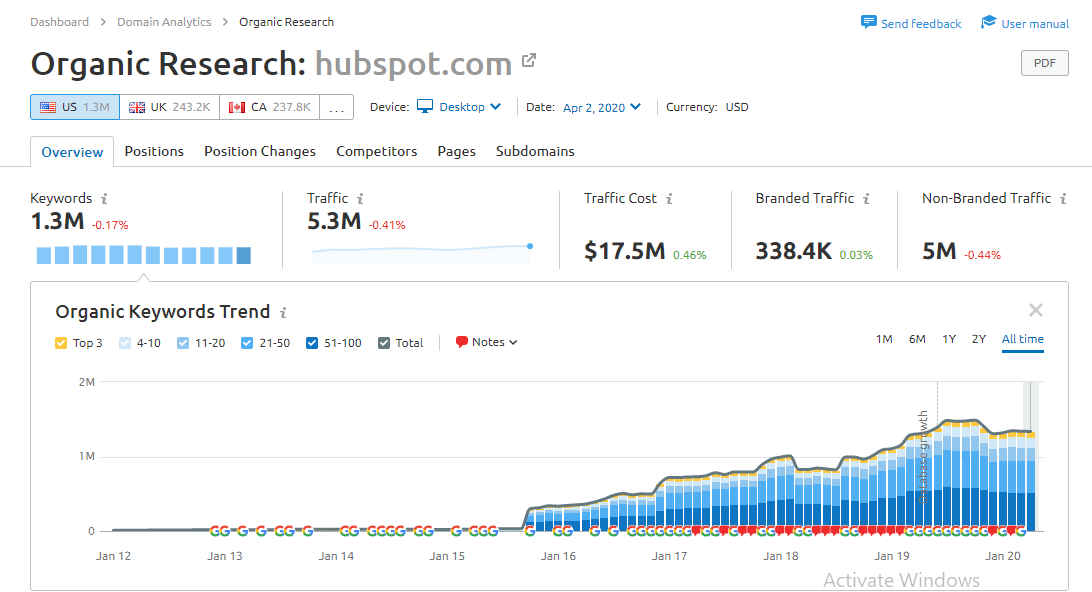Open hubspot.com external link icon
Viewport: 1092px width, 592px height.
[529, 61]
